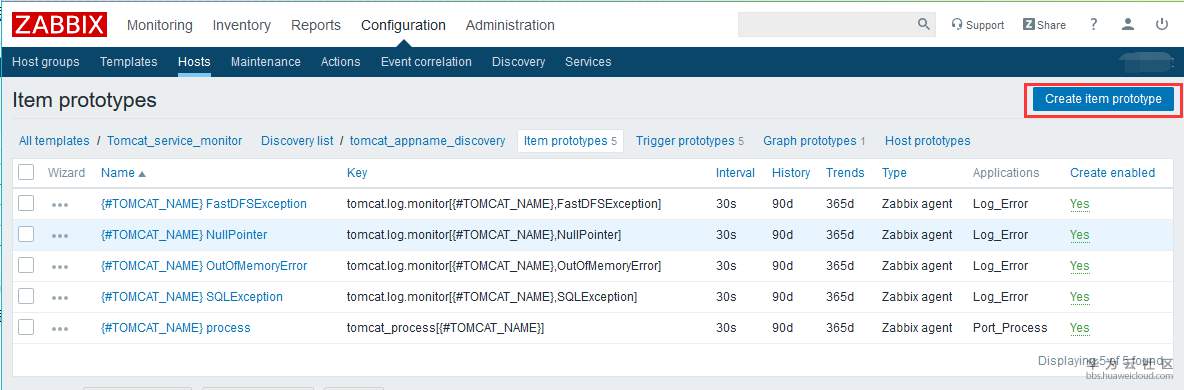The height and width of the screenshot is (390, 1184).
Task: Sort by History column header
Action: coord(791,173)
